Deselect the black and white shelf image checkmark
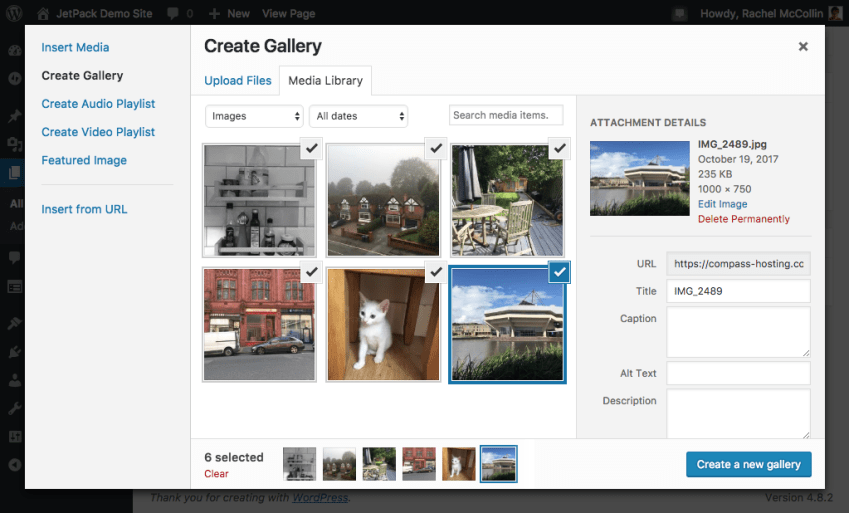Image resolution: width=849 pixels, height=513 pixels. (x=311, y=148)
